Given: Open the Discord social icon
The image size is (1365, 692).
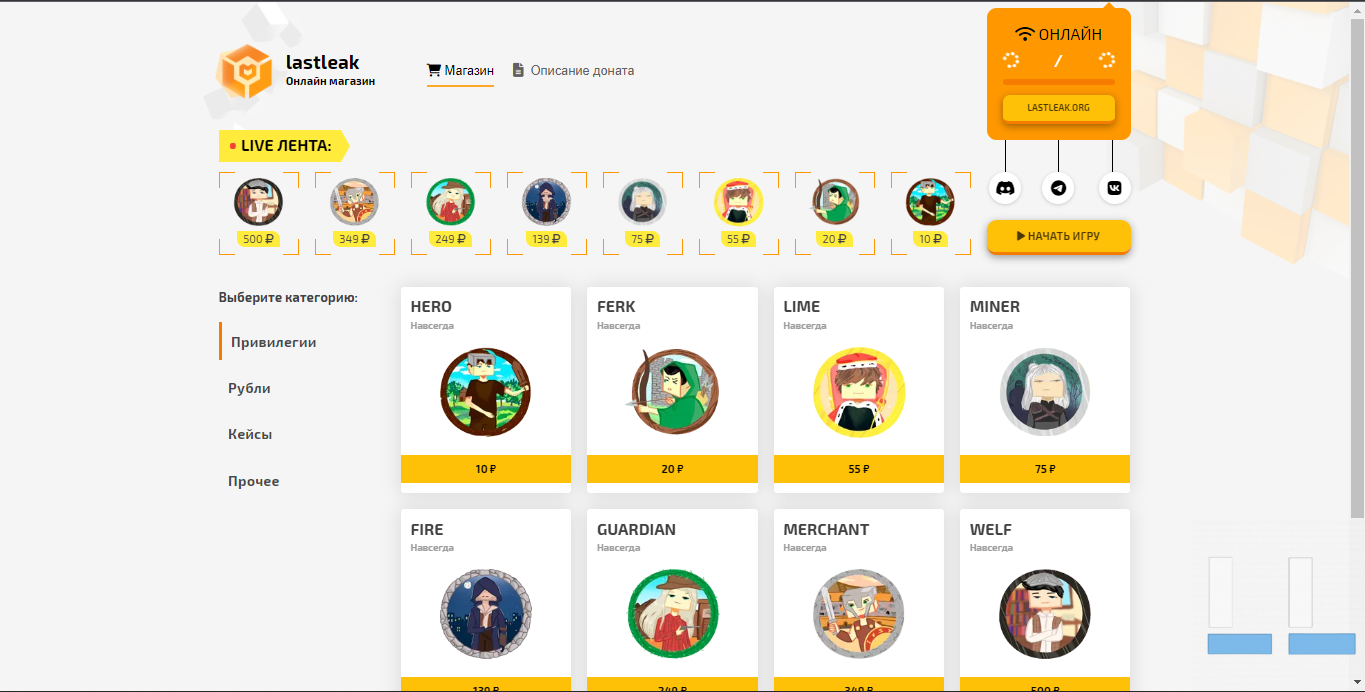Looking at the screenshot, I should (x=1005, y=188).
